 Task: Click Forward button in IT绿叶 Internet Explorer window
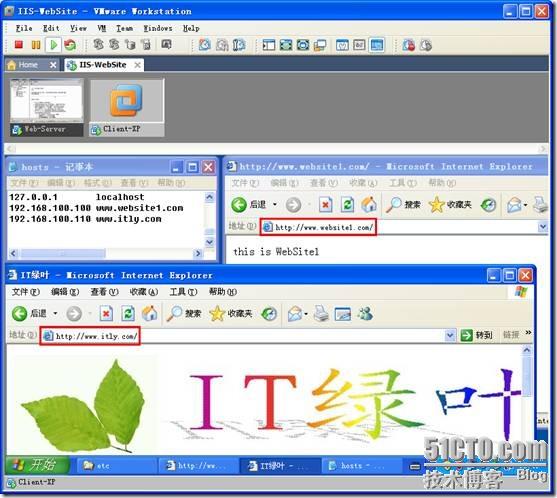tap(74, 314)
